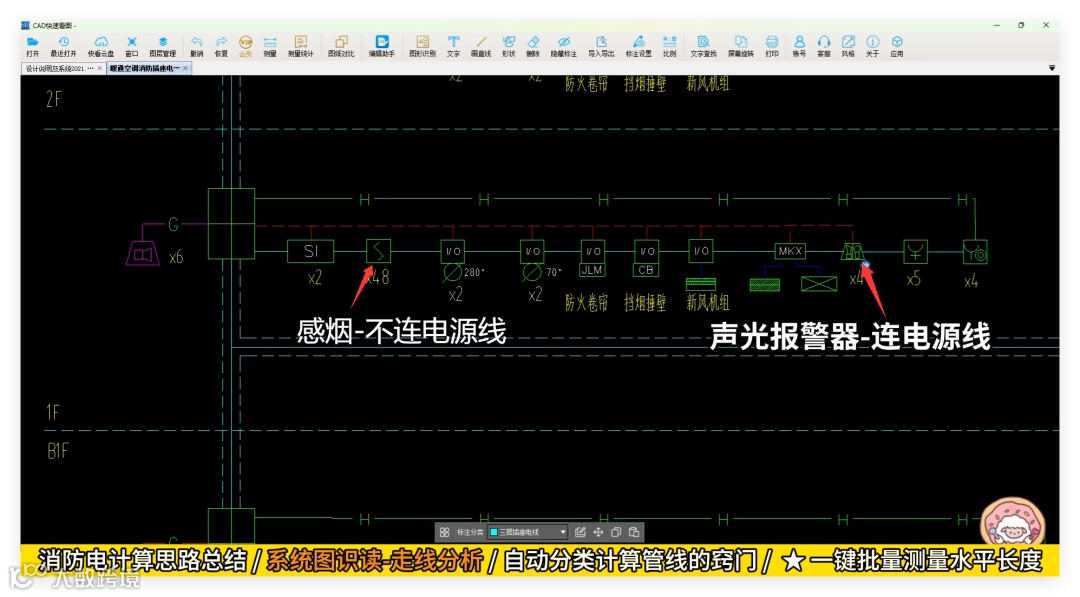Click the sheep mascot avatar
This screenshot has height=597, width=1080.
tap(1012, 523)
